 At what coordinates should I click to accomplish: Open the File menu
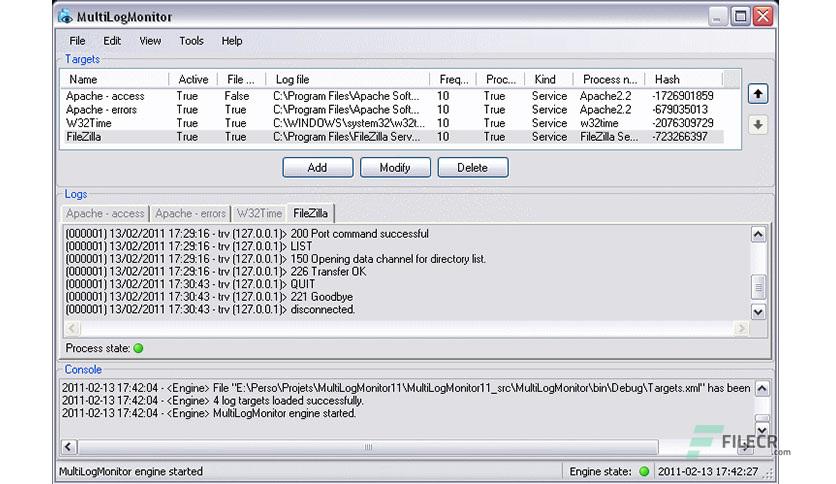tap(77, 41)
